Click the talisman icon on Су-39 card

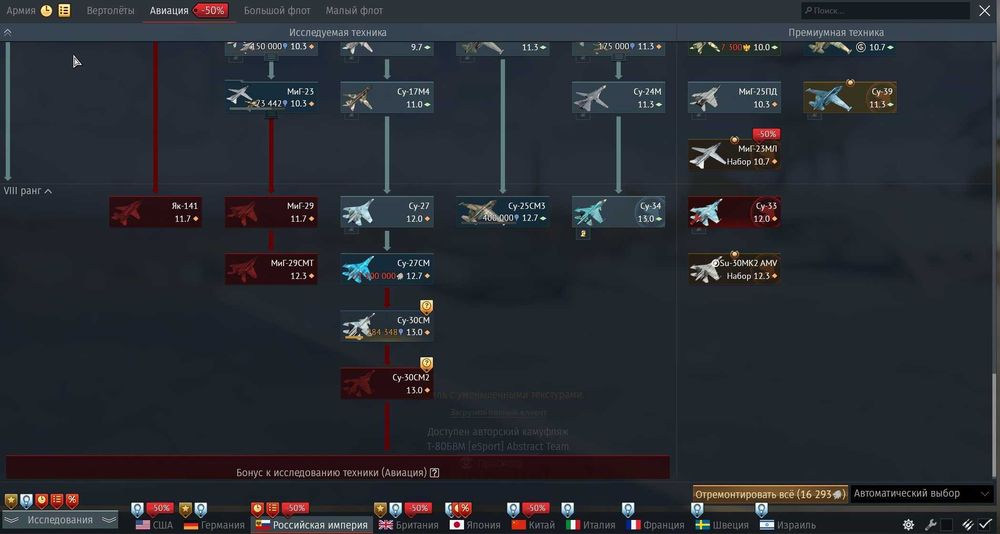click(849, 83)
